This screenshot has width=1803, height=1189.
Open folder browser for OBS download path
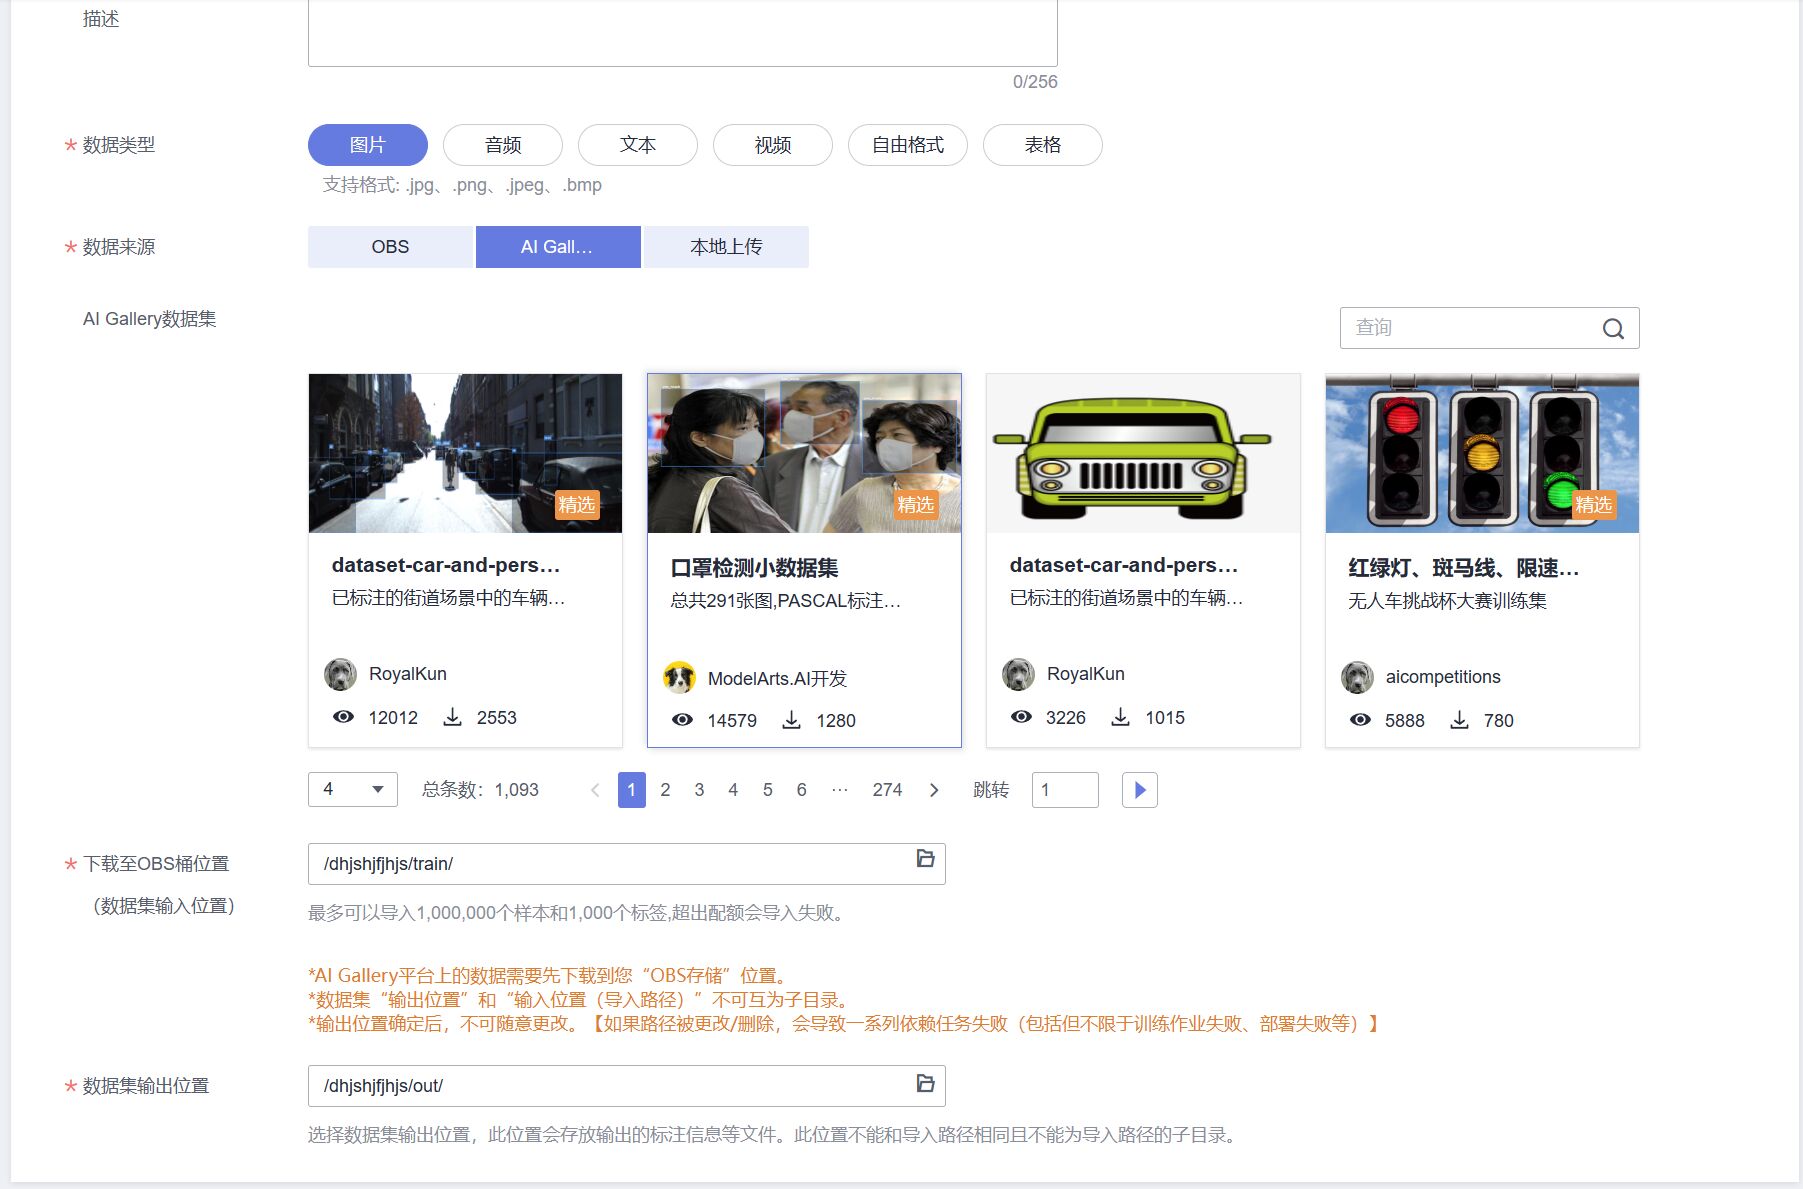point(925,859)
